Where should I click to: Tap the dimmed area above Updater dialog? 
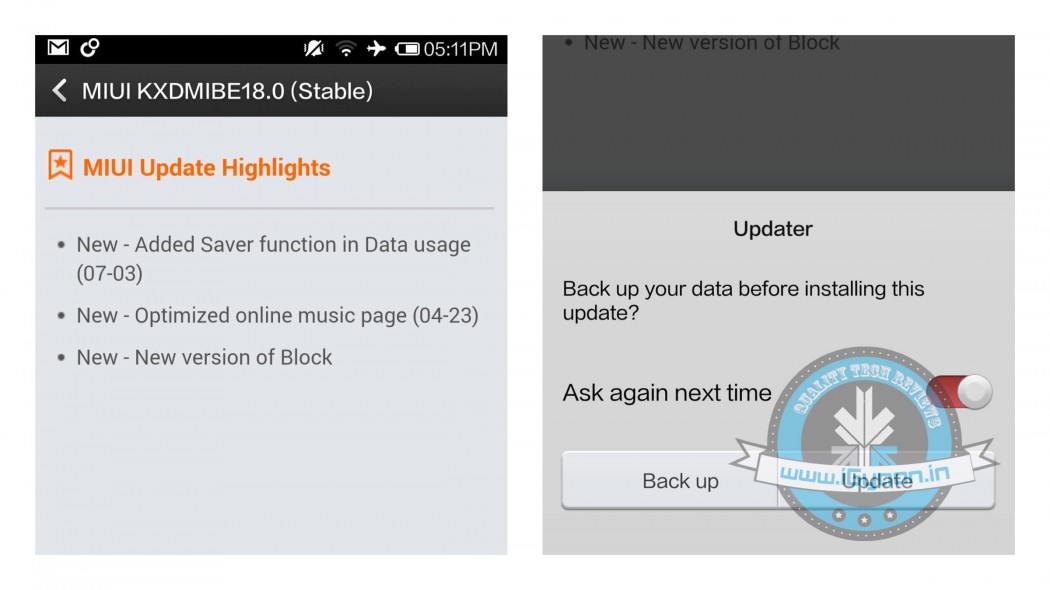778,113
